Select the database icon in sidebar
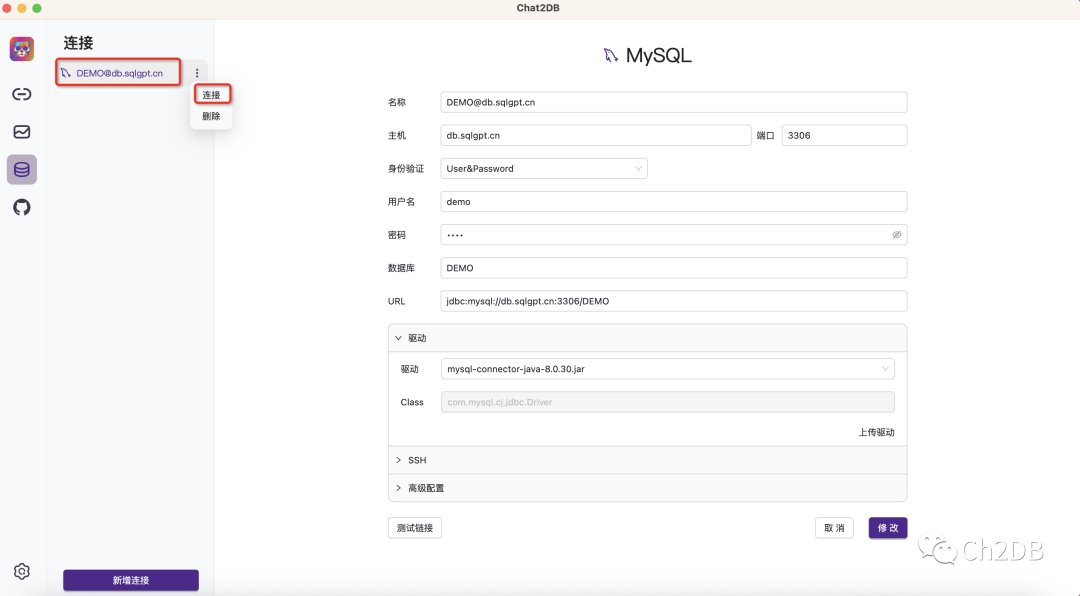The height and width of the screenshot is (596, 1080). [x=22, y=169]
